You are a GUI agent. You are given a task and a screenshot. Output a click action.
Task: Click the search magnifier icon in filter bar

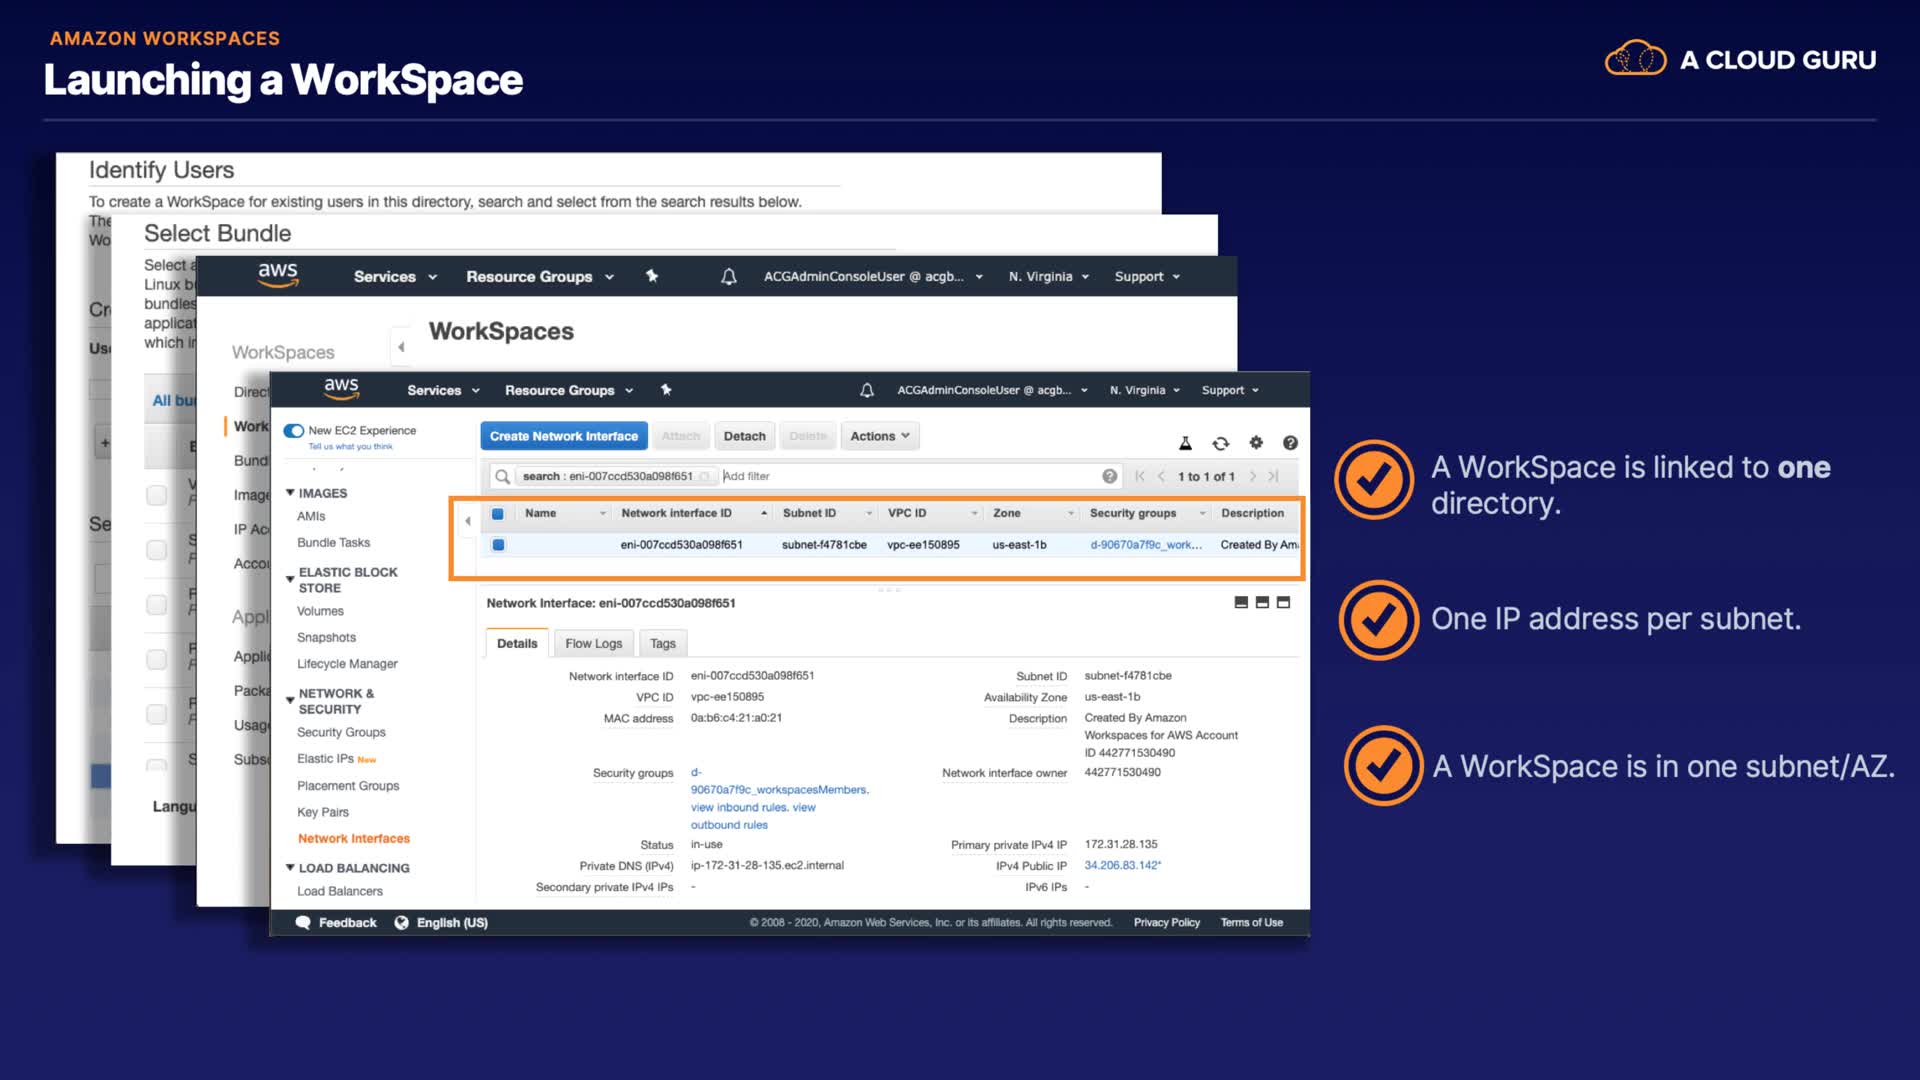pyautogui.click(x=503, y=476)
